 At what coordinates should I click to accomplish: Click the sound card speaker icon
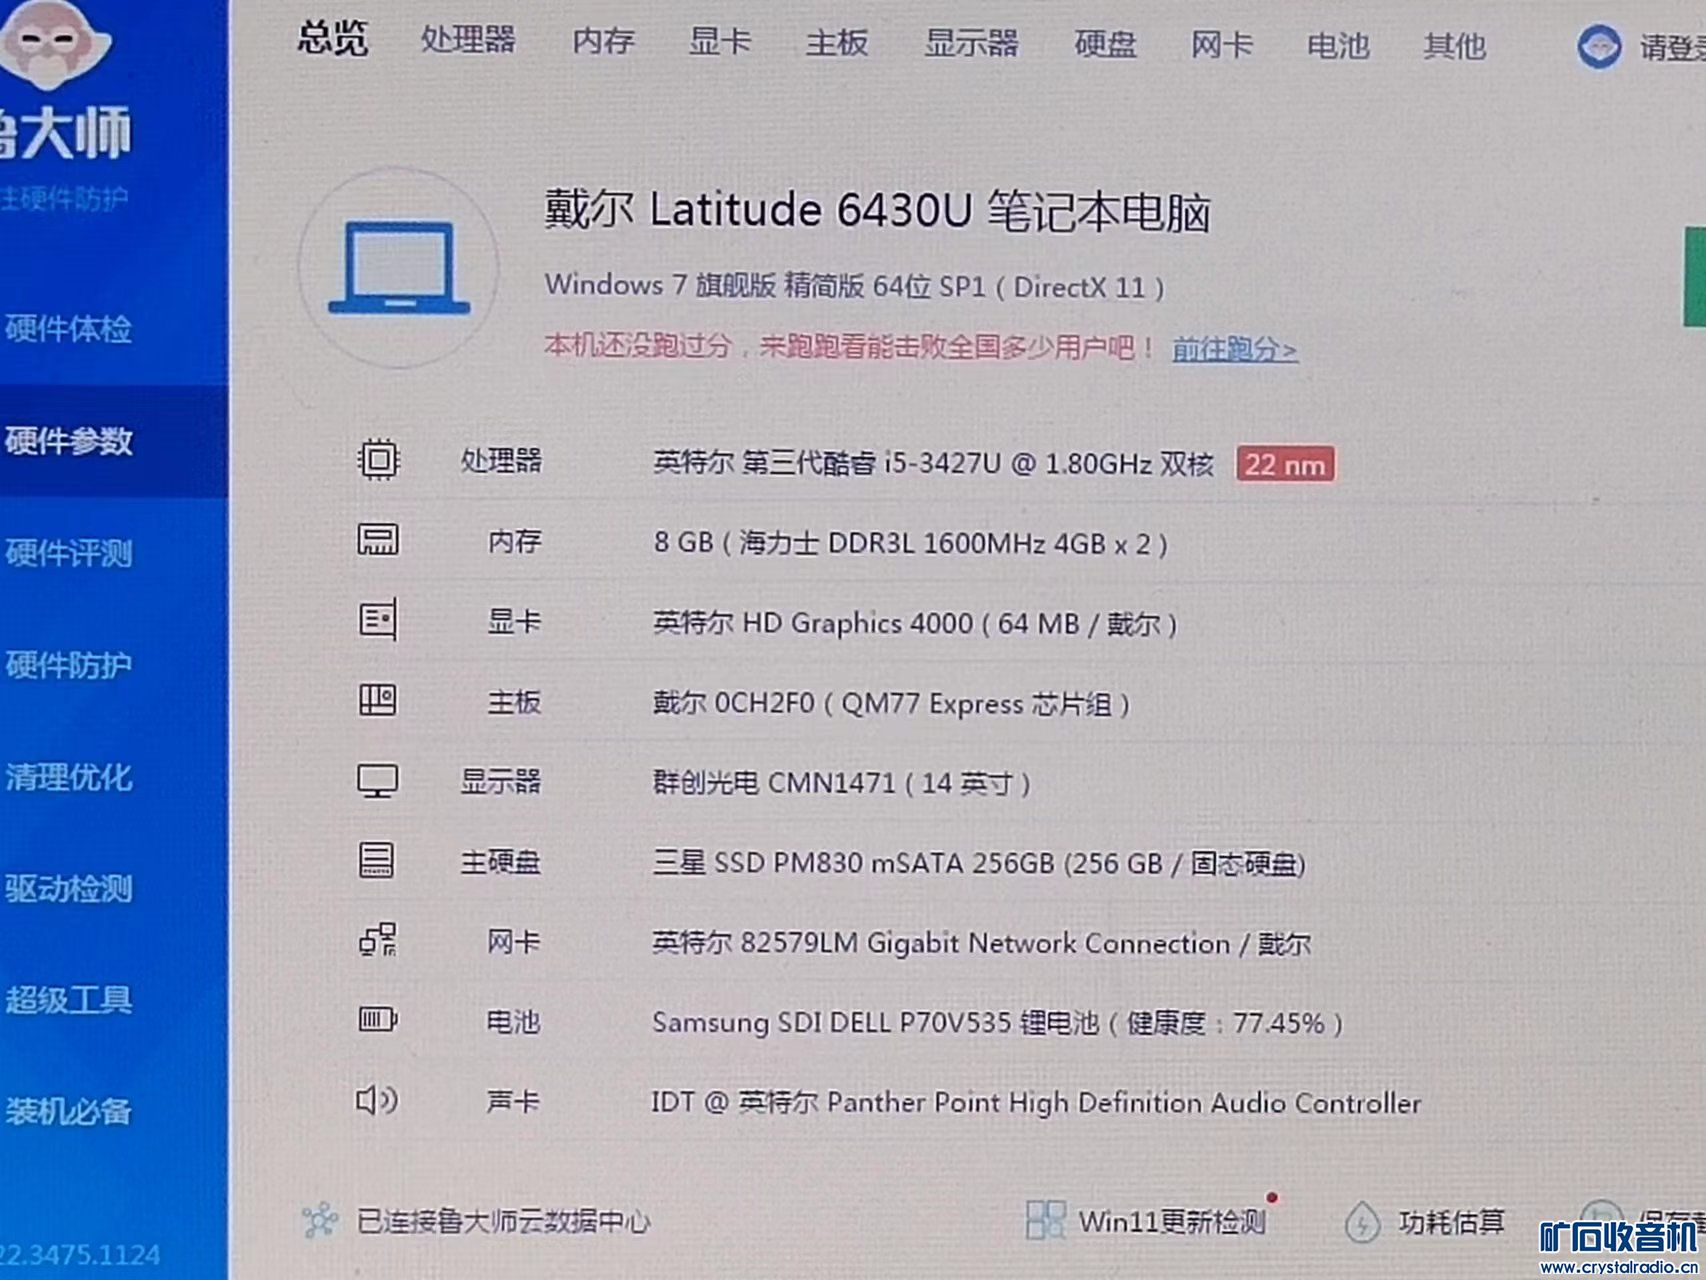[x=377, y=1100]
